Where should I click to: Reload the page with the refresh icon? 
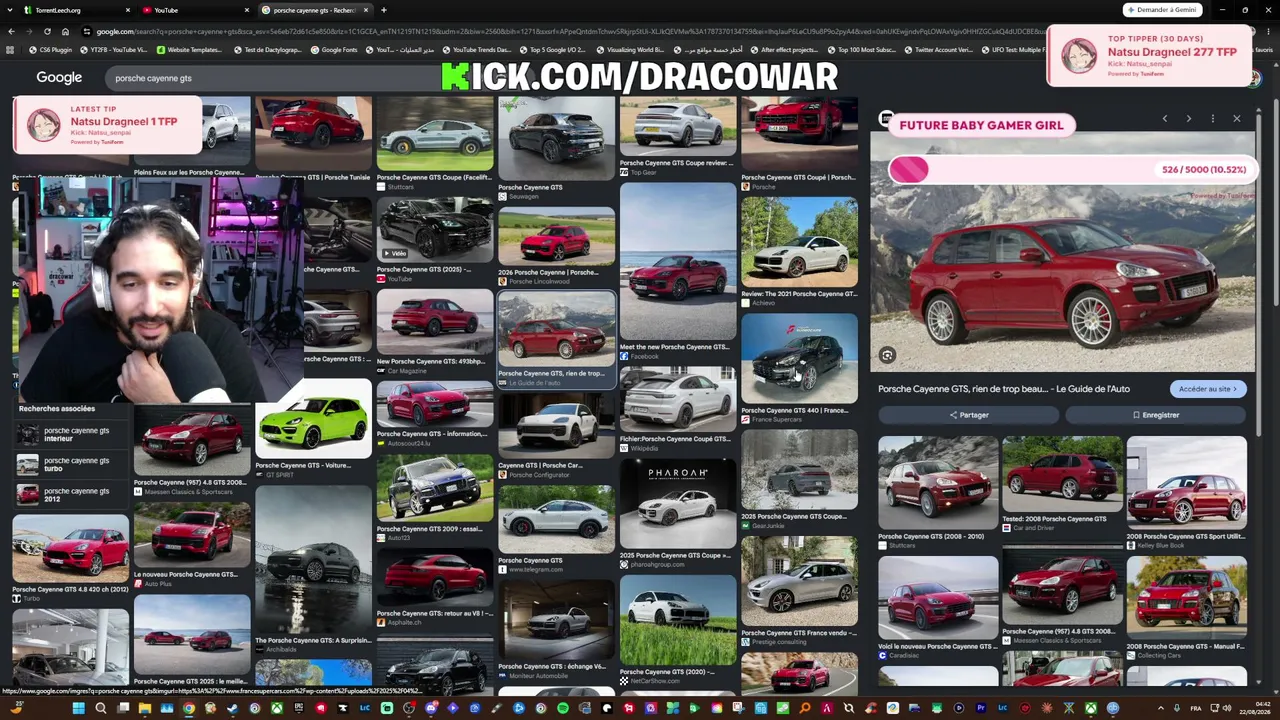[x=46, y=31]
